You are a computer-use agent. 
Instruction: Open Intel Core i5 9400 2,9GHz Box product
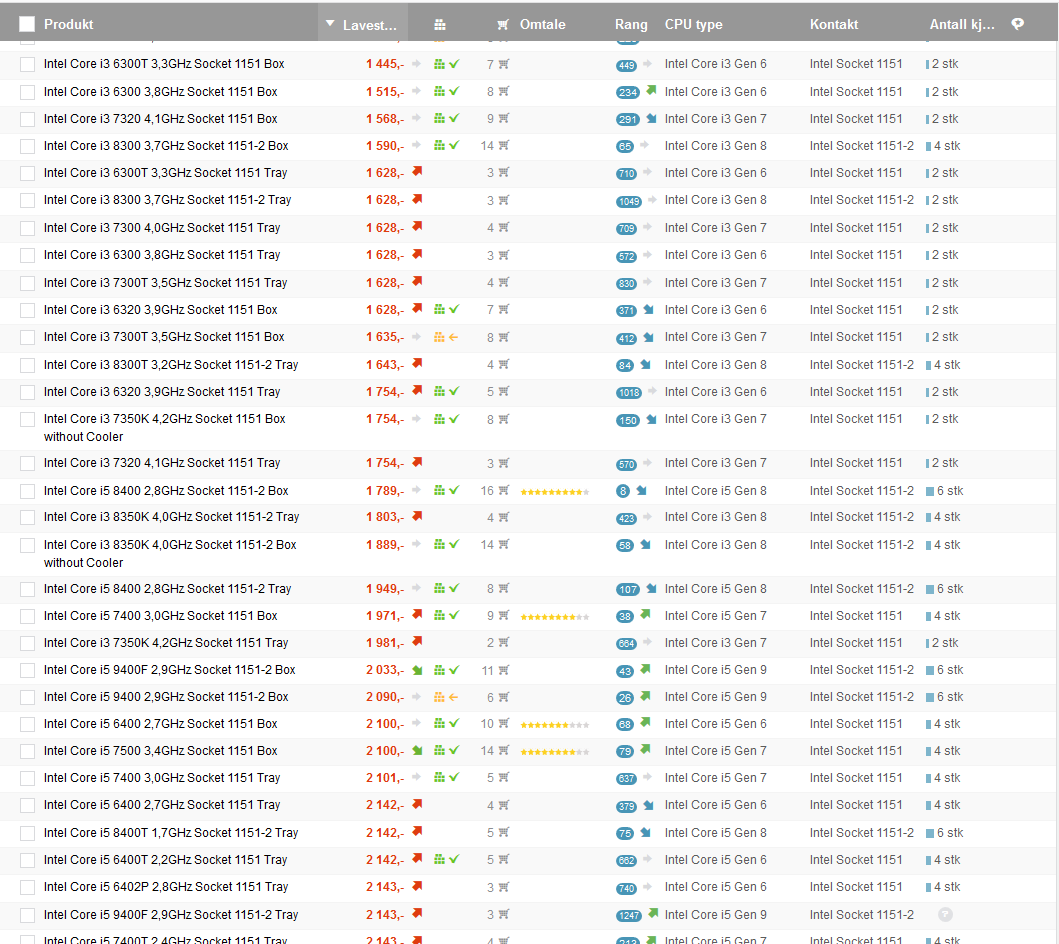(166, 697)
